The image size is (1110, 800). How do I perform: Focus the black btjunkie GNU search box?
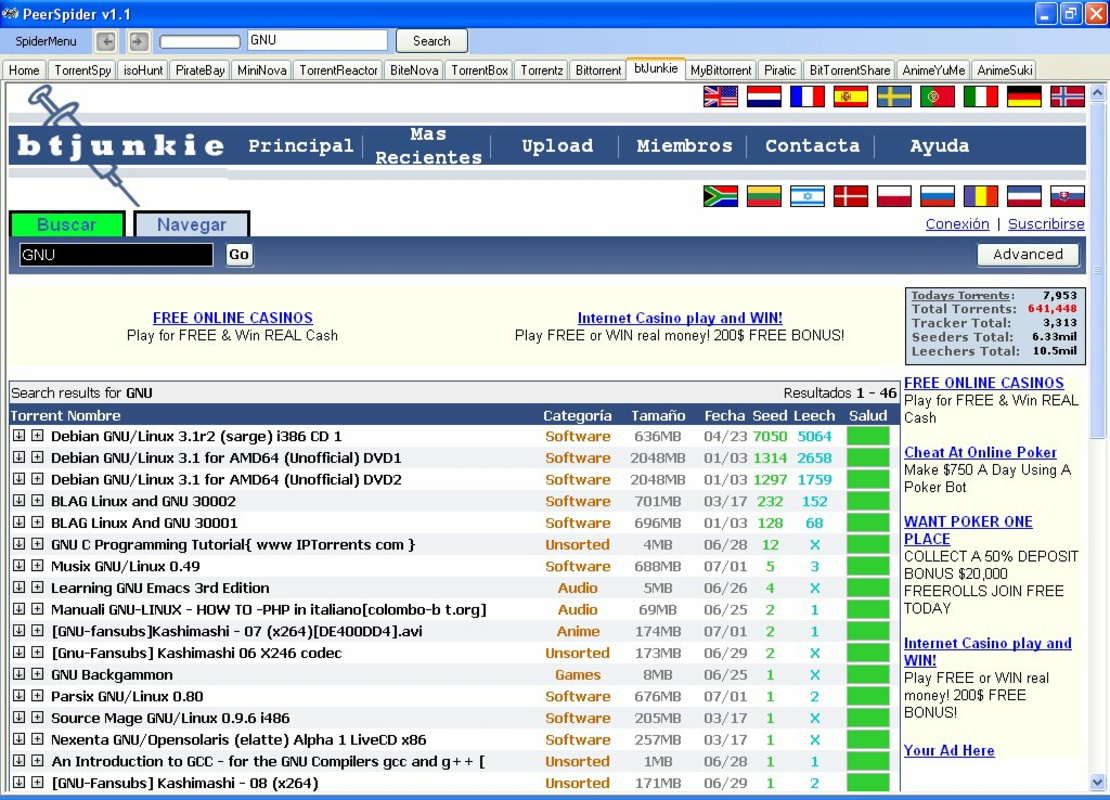(116, 255)
